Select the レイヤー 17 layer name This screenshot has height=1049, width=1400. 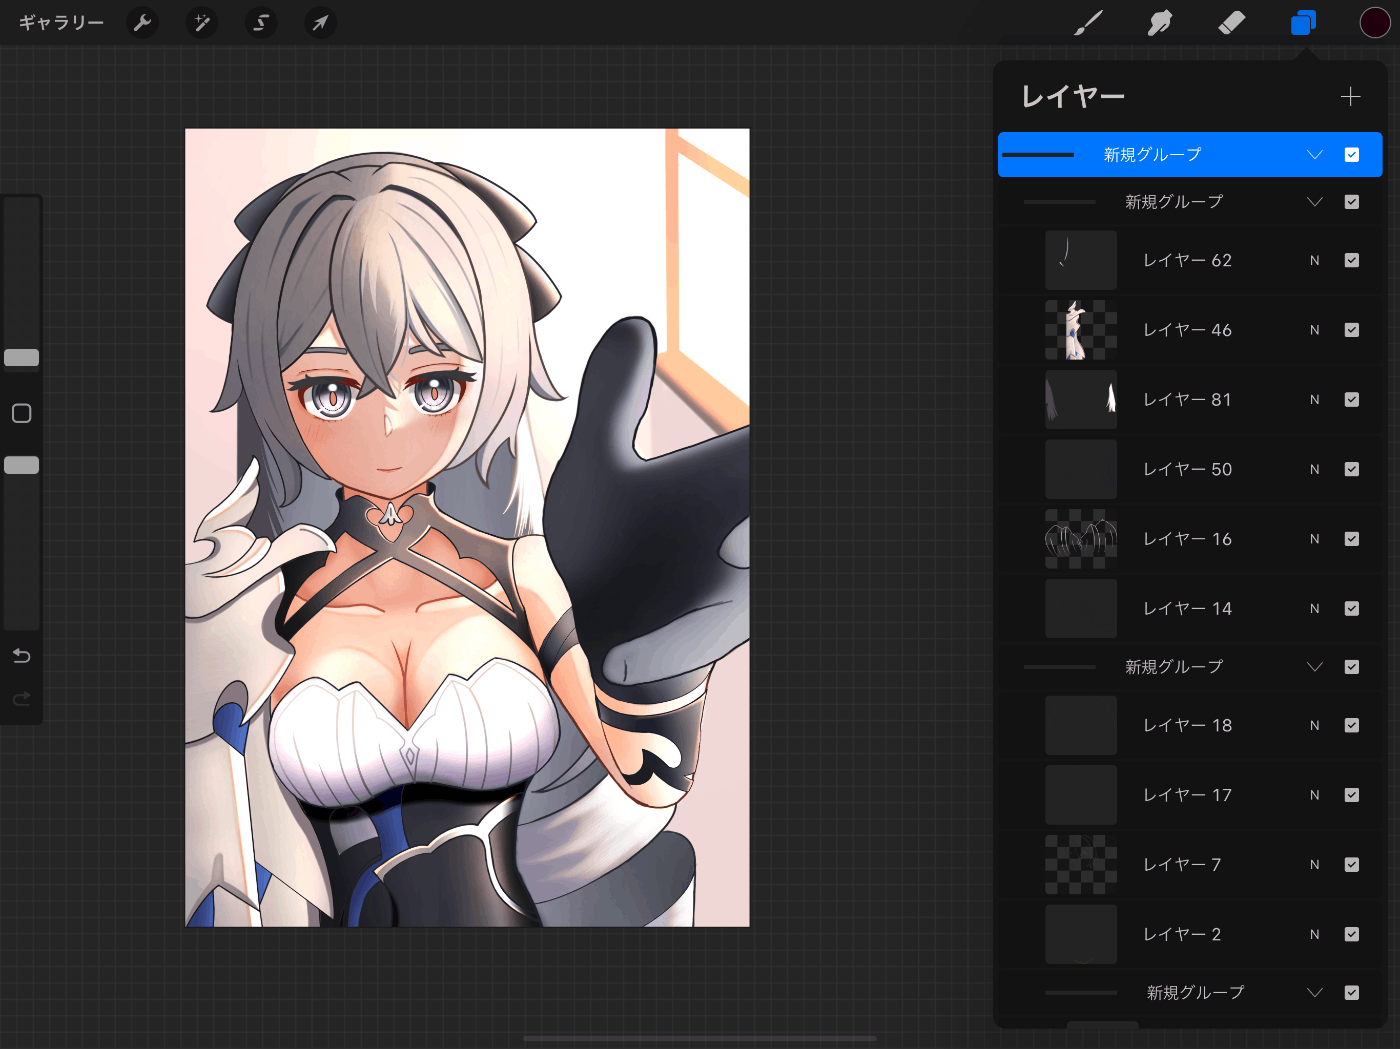(1188, 795)
